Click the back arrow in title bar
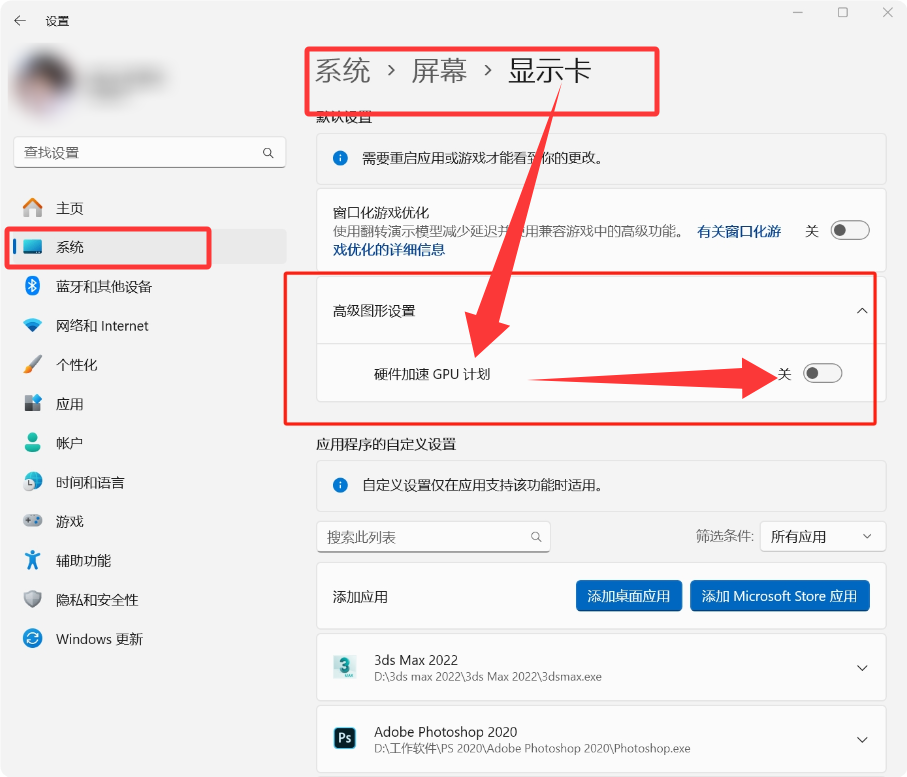Image resolution: width=907 pixels, height=777 pixels. pyautogui.click(x=20, y=21)
